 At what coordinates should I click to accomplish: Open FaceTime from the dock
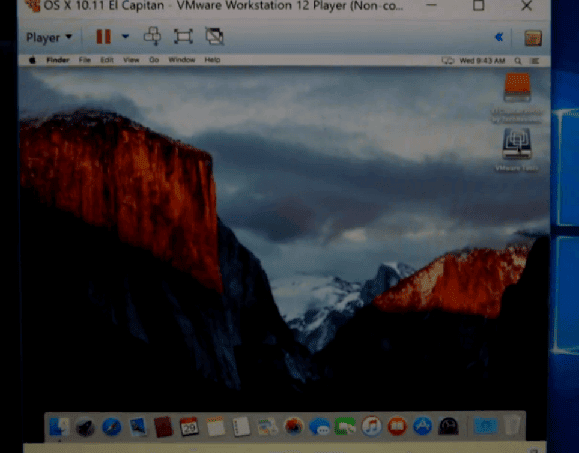tap(345, 427)
